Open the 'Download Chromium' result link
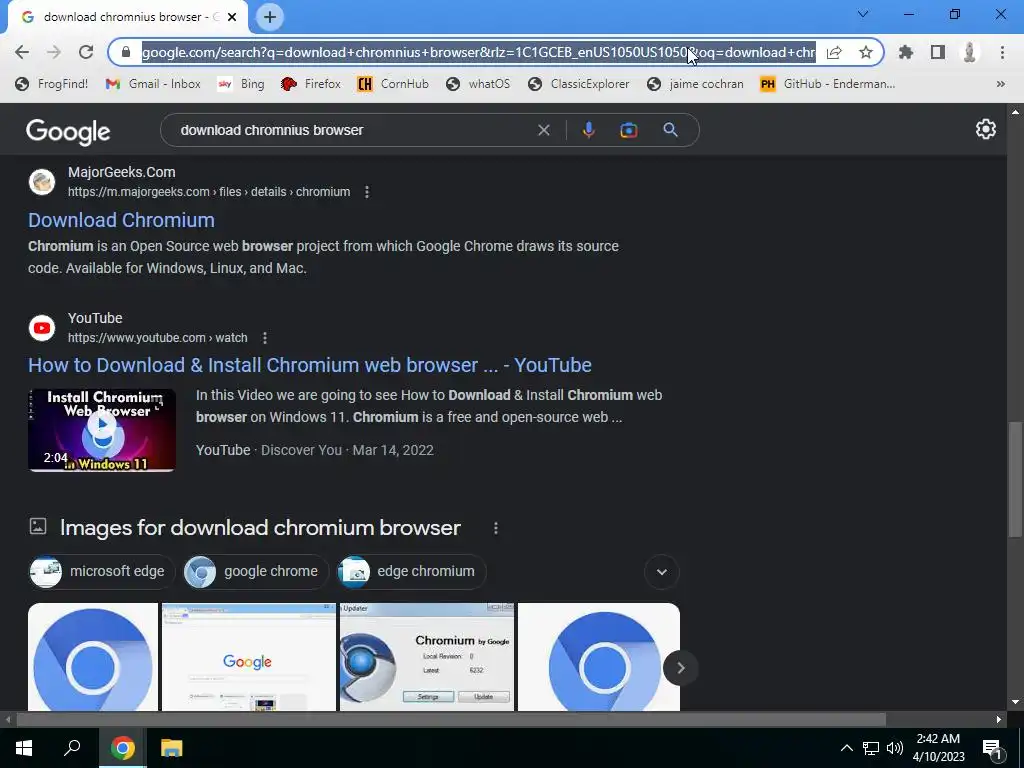Image resolution: width=1024 pixels, height=768 pixels. [x=121, y=220]
